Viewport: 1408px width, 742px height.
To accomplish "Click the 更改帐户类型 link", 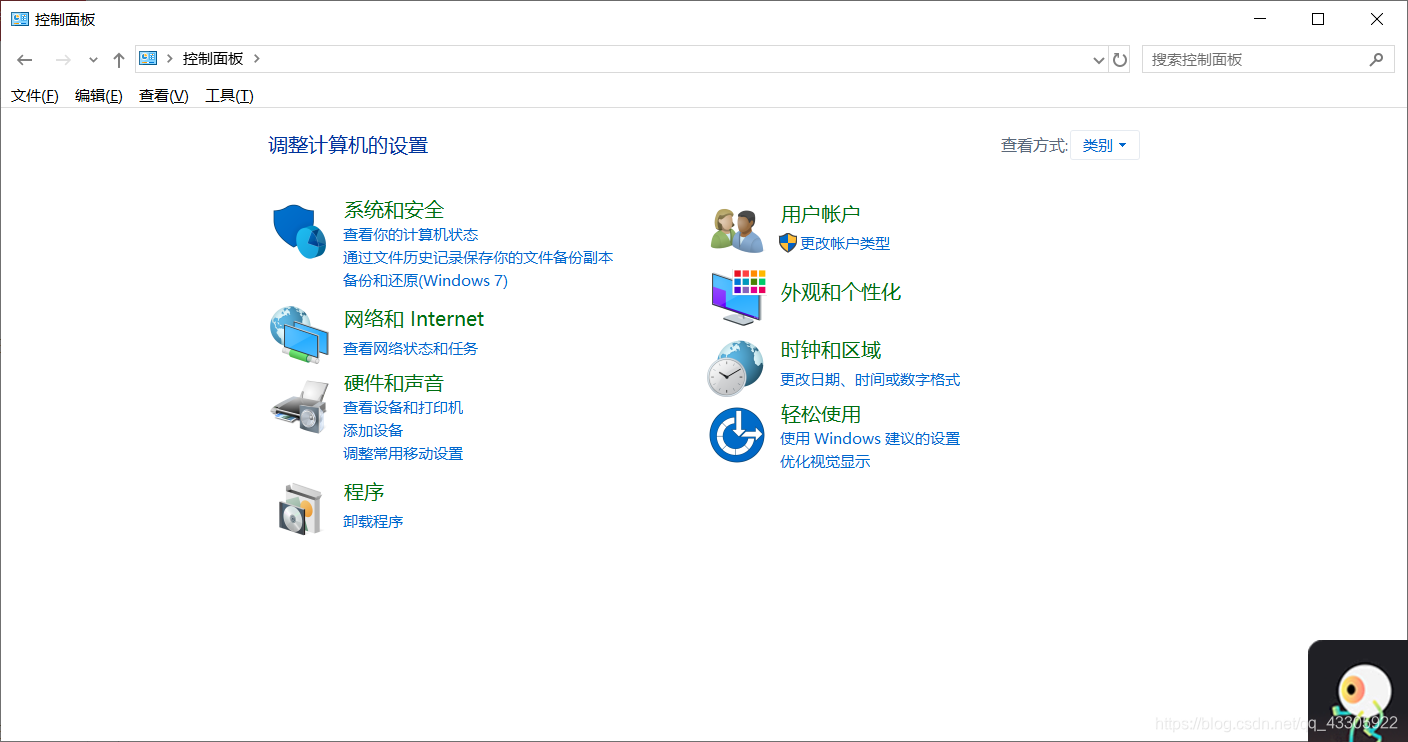I will 845,243.
